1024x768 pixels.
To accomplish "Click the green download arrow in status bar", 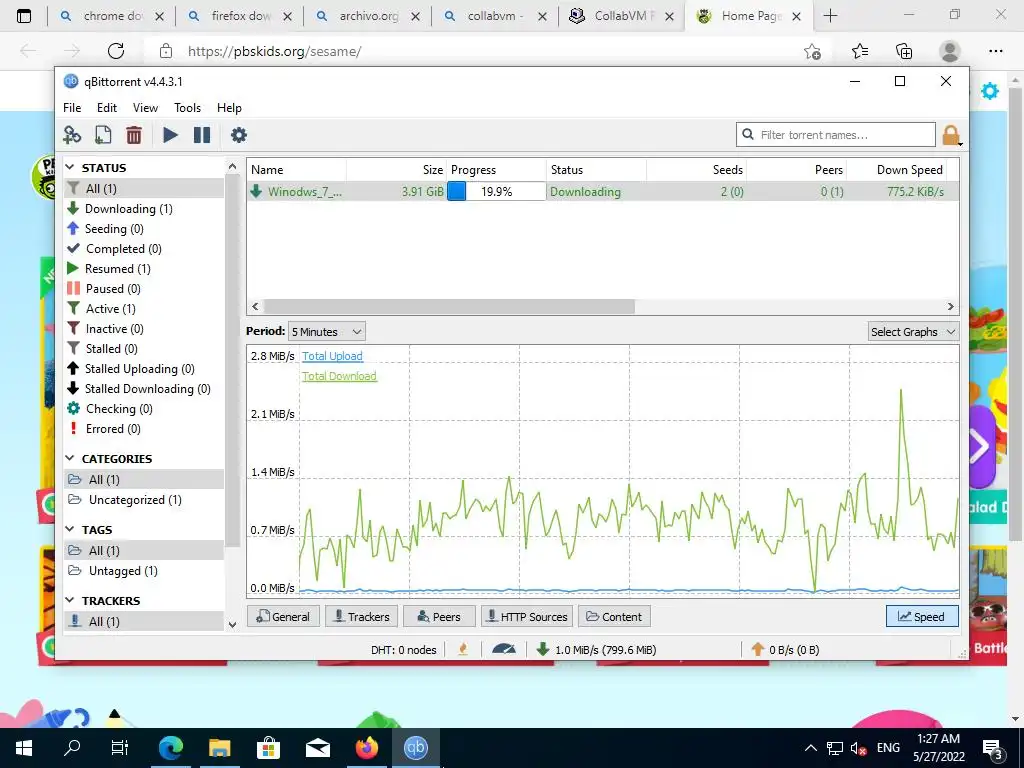I will tap(542, 649).
